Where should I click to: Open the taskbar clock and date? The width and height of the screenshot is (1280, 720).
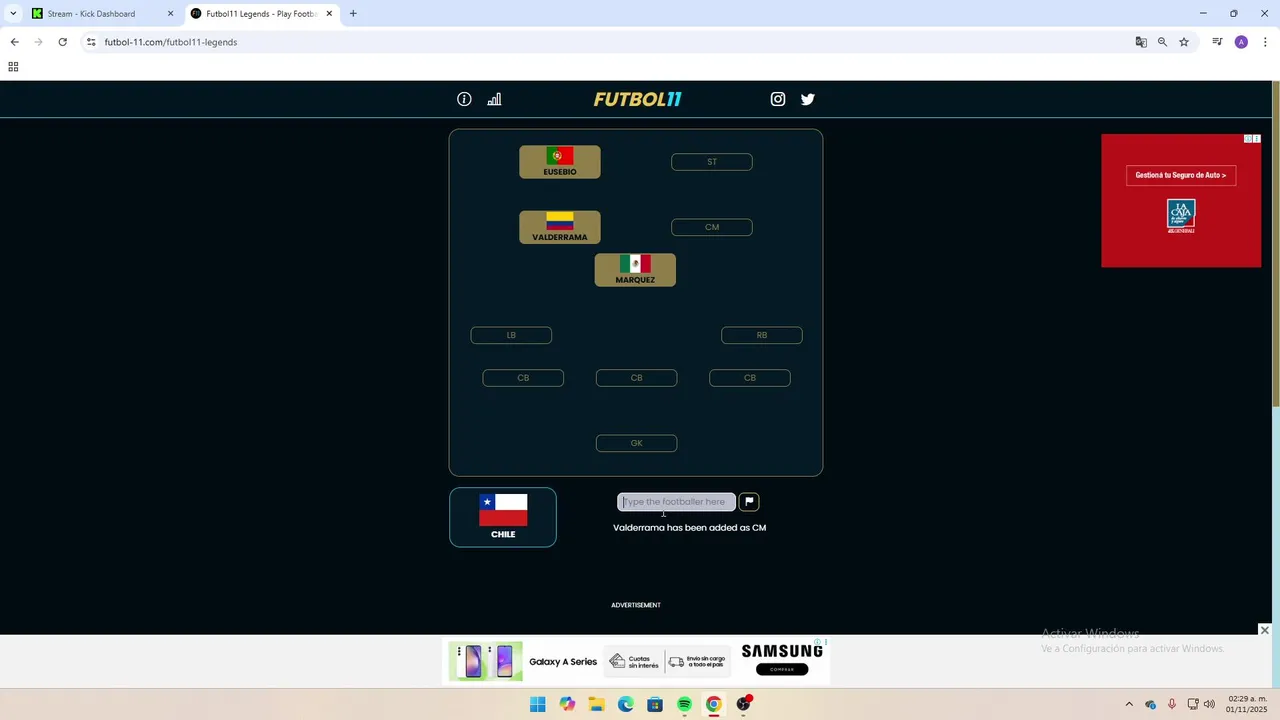click(1247, 703)
